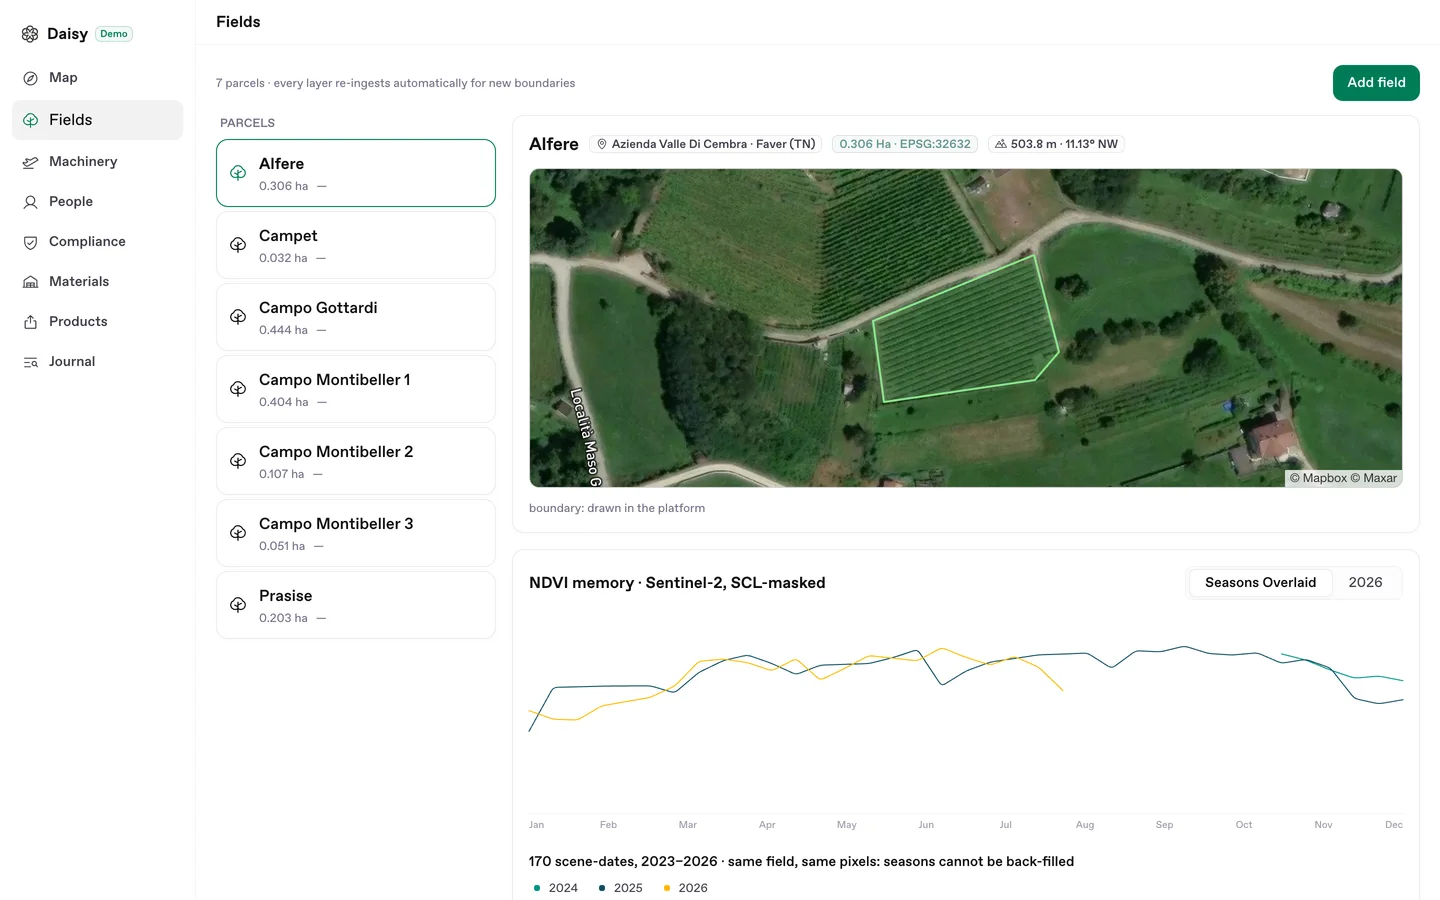
Task: Click the People person icon
Action: pos(30,202)
